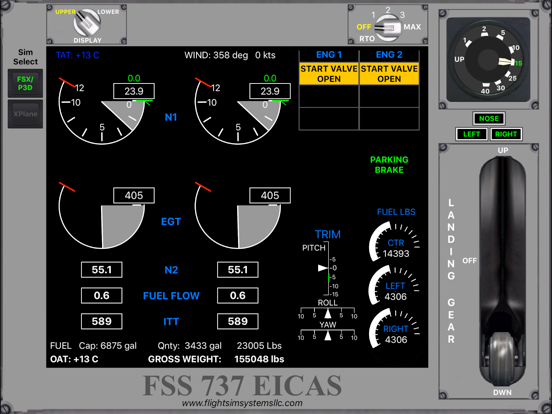Screen dimensions: 552x414
Task: Click the ENG 1 column header
Action: point(329,55)
